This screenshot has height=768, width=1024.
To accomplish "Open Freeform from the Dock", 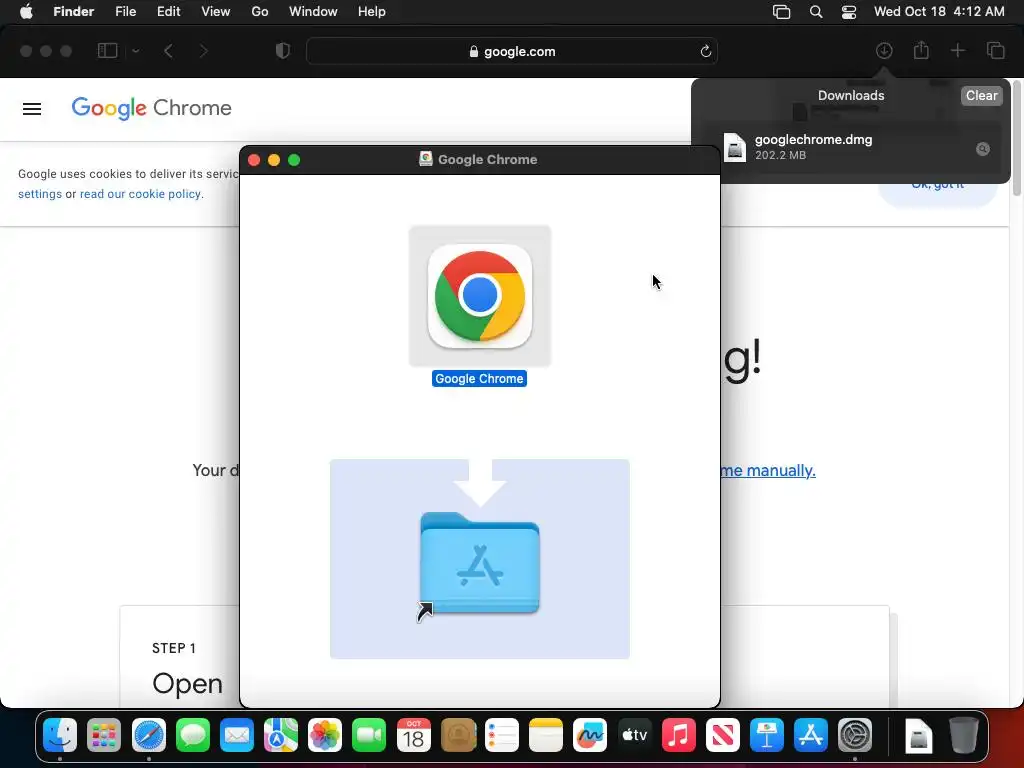I will (590, 736).
